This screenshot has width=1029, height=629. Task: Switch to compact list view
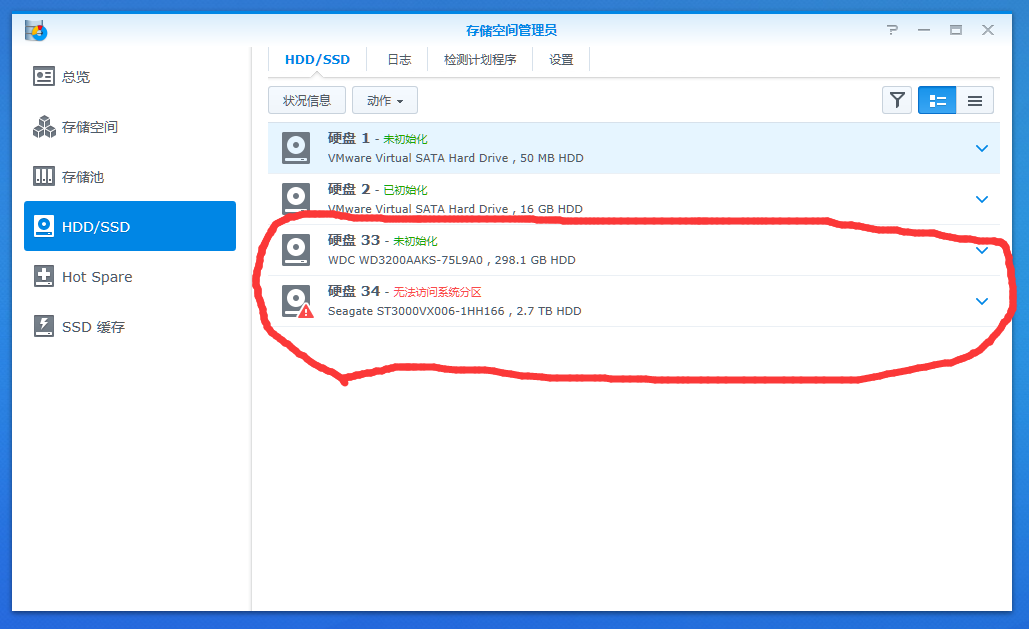(x=975, y=100)
